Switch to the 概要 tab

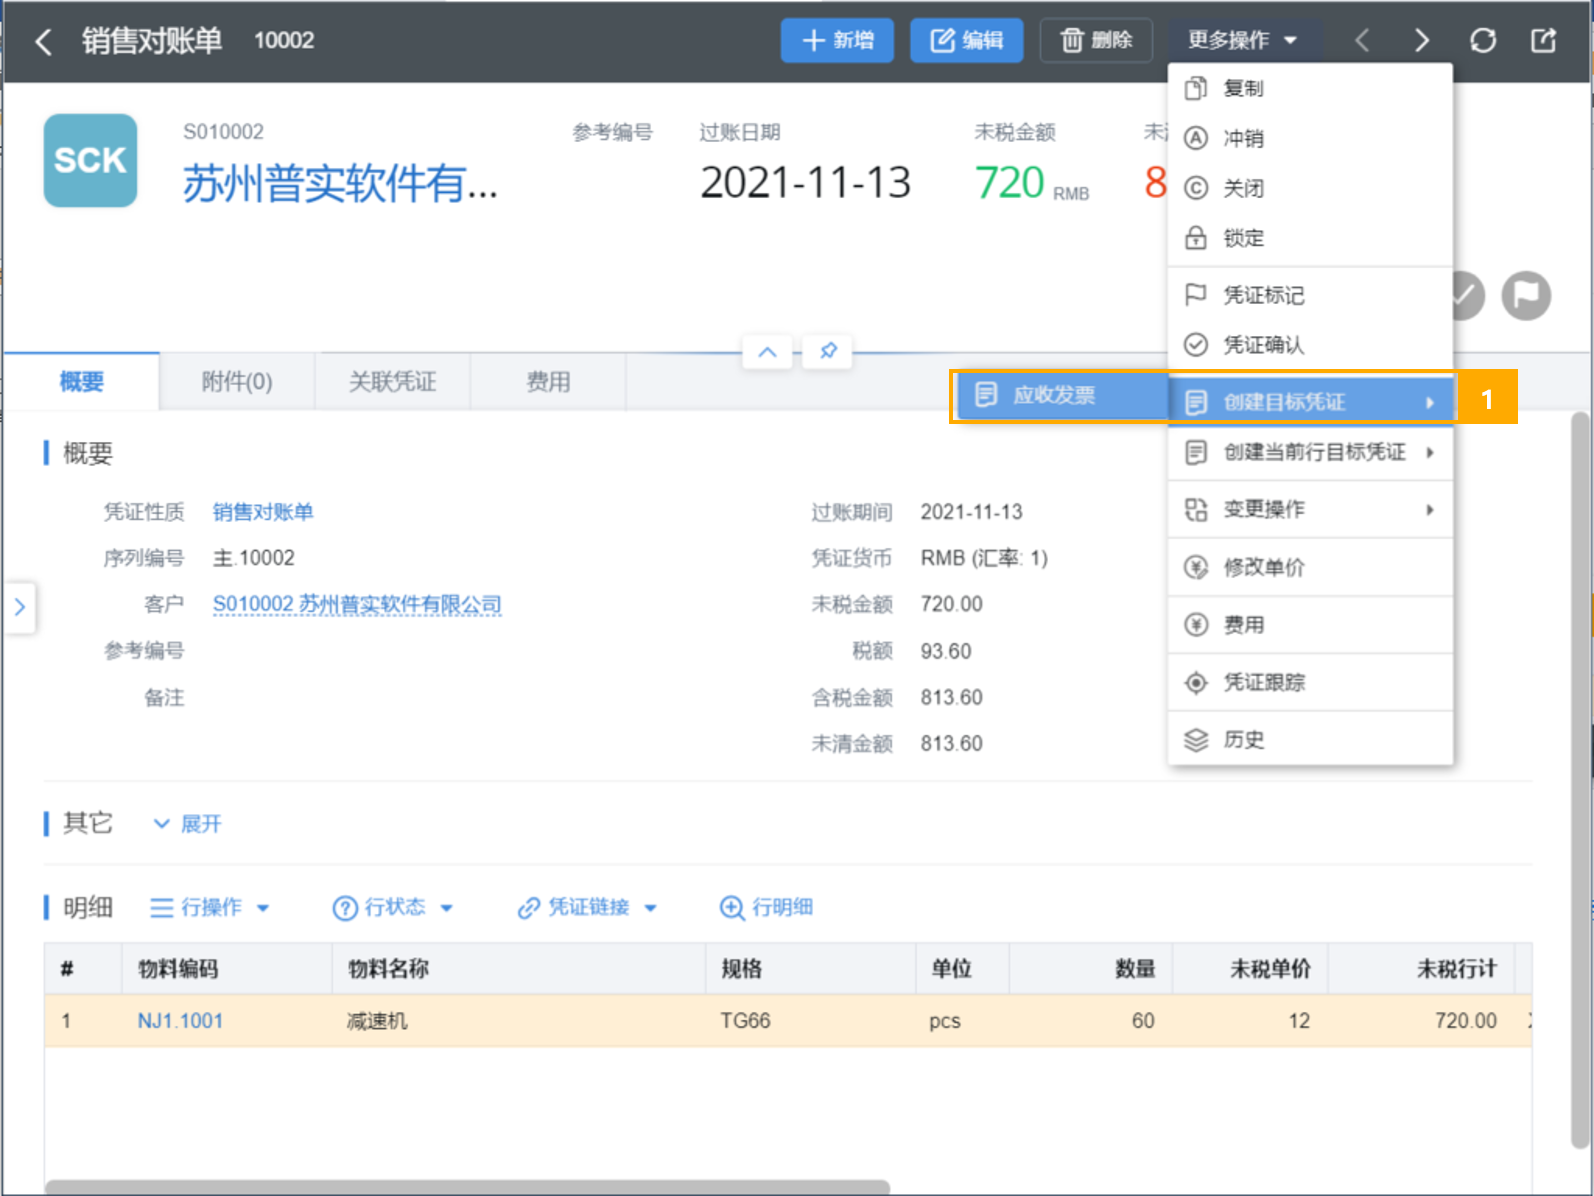click(x=81, y=381)
